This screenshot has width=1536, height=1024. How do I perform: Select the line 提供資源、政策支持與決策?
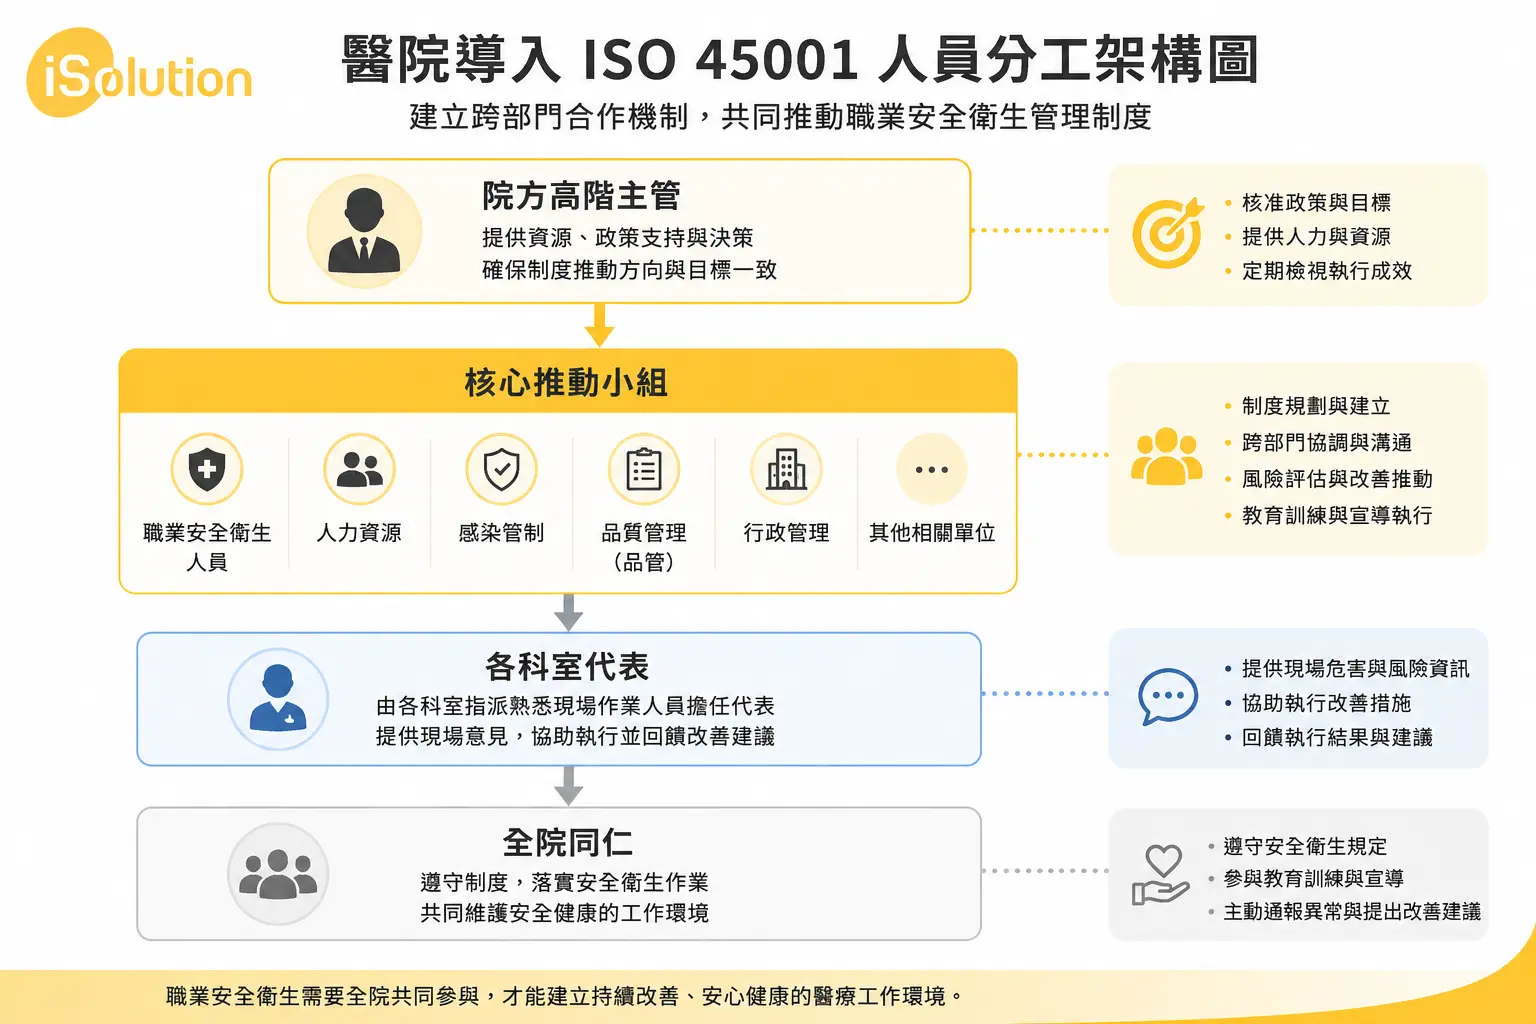pos(617,238)
